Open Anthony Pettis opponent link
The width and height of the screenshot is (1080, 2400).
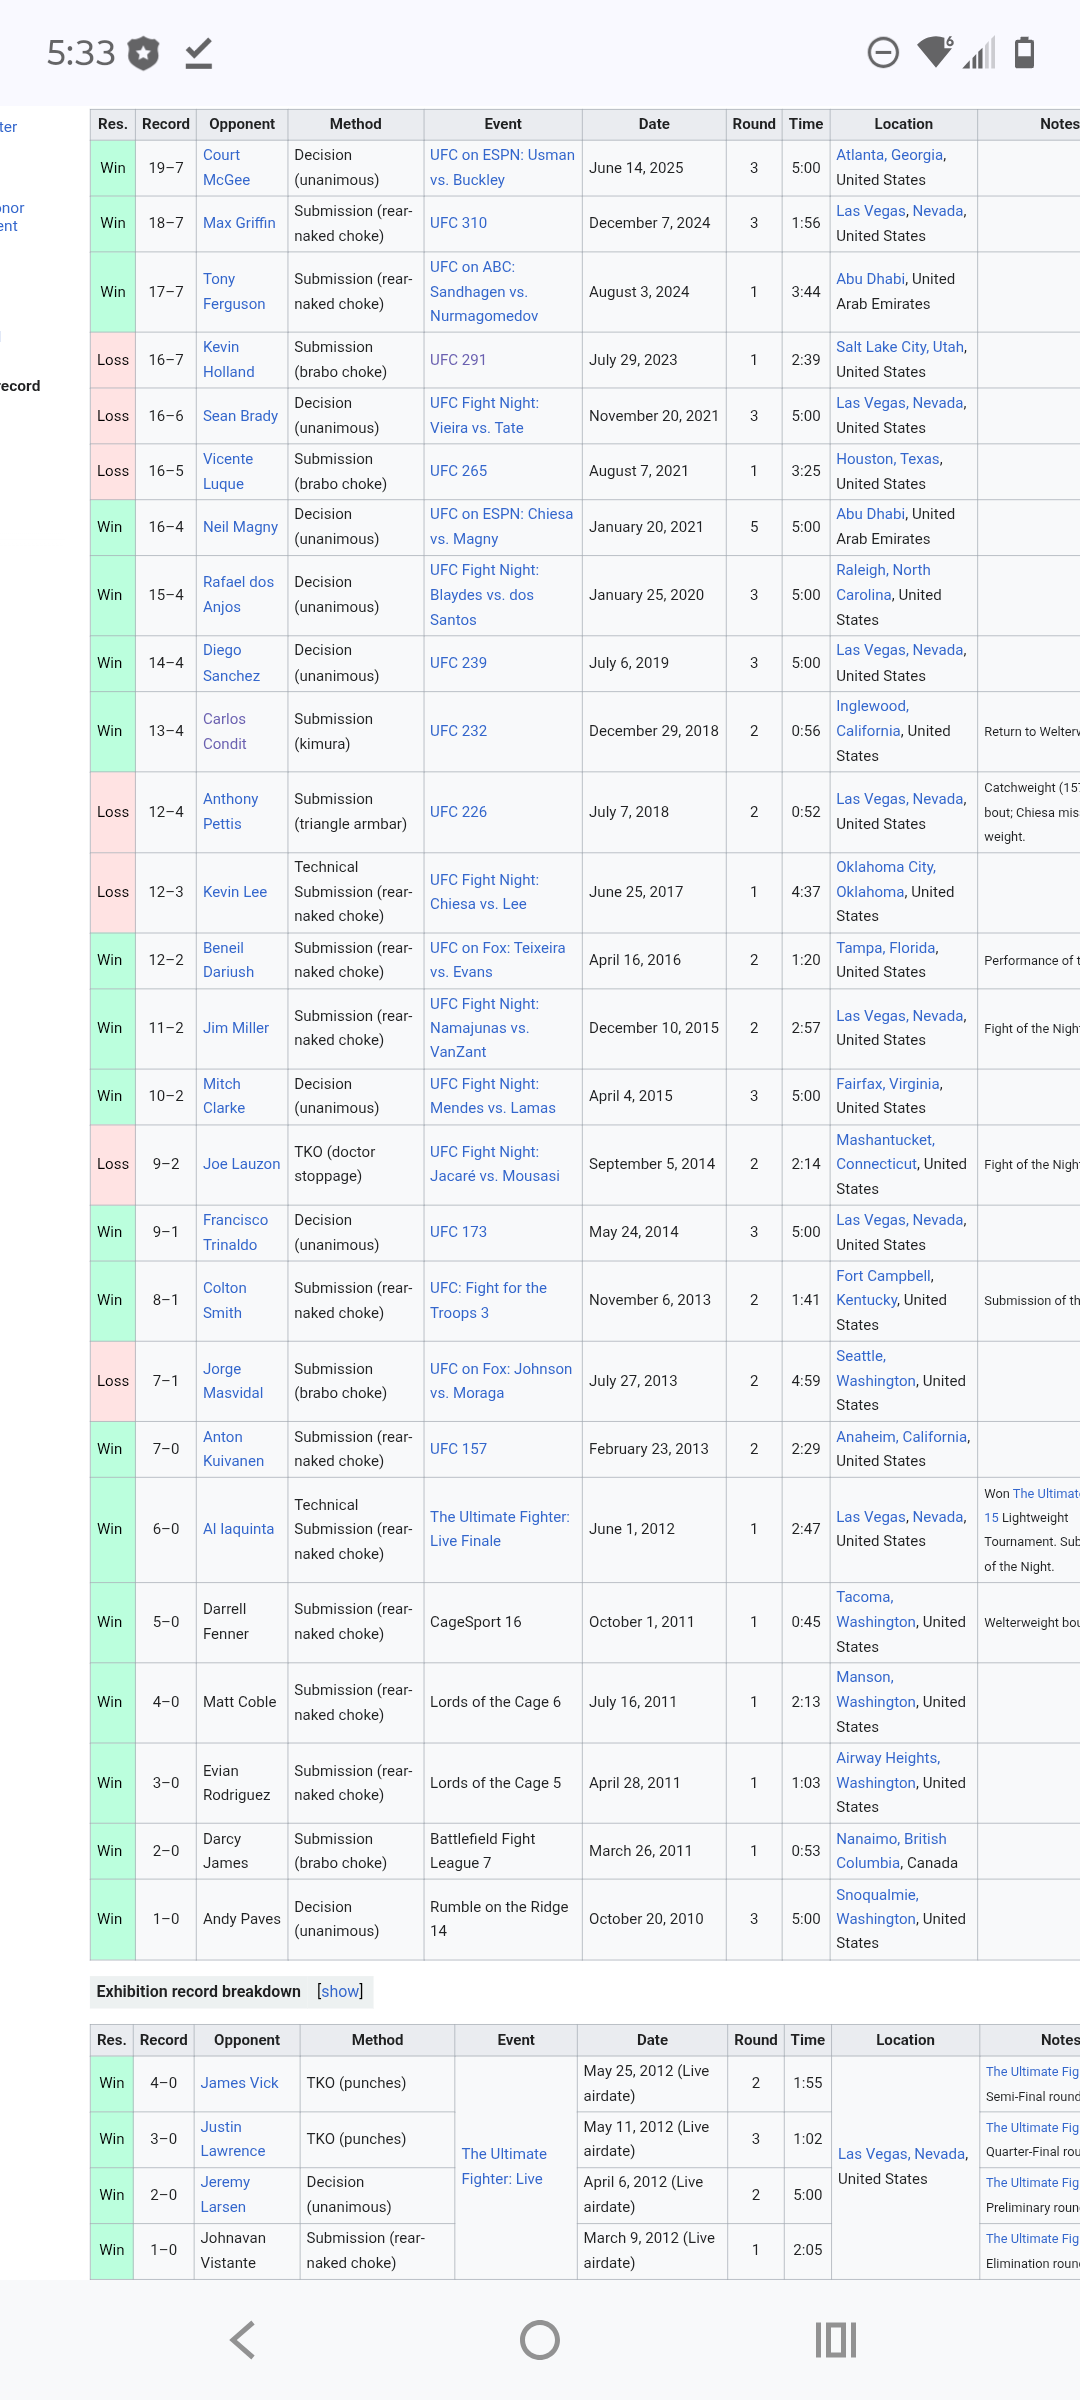230,811
